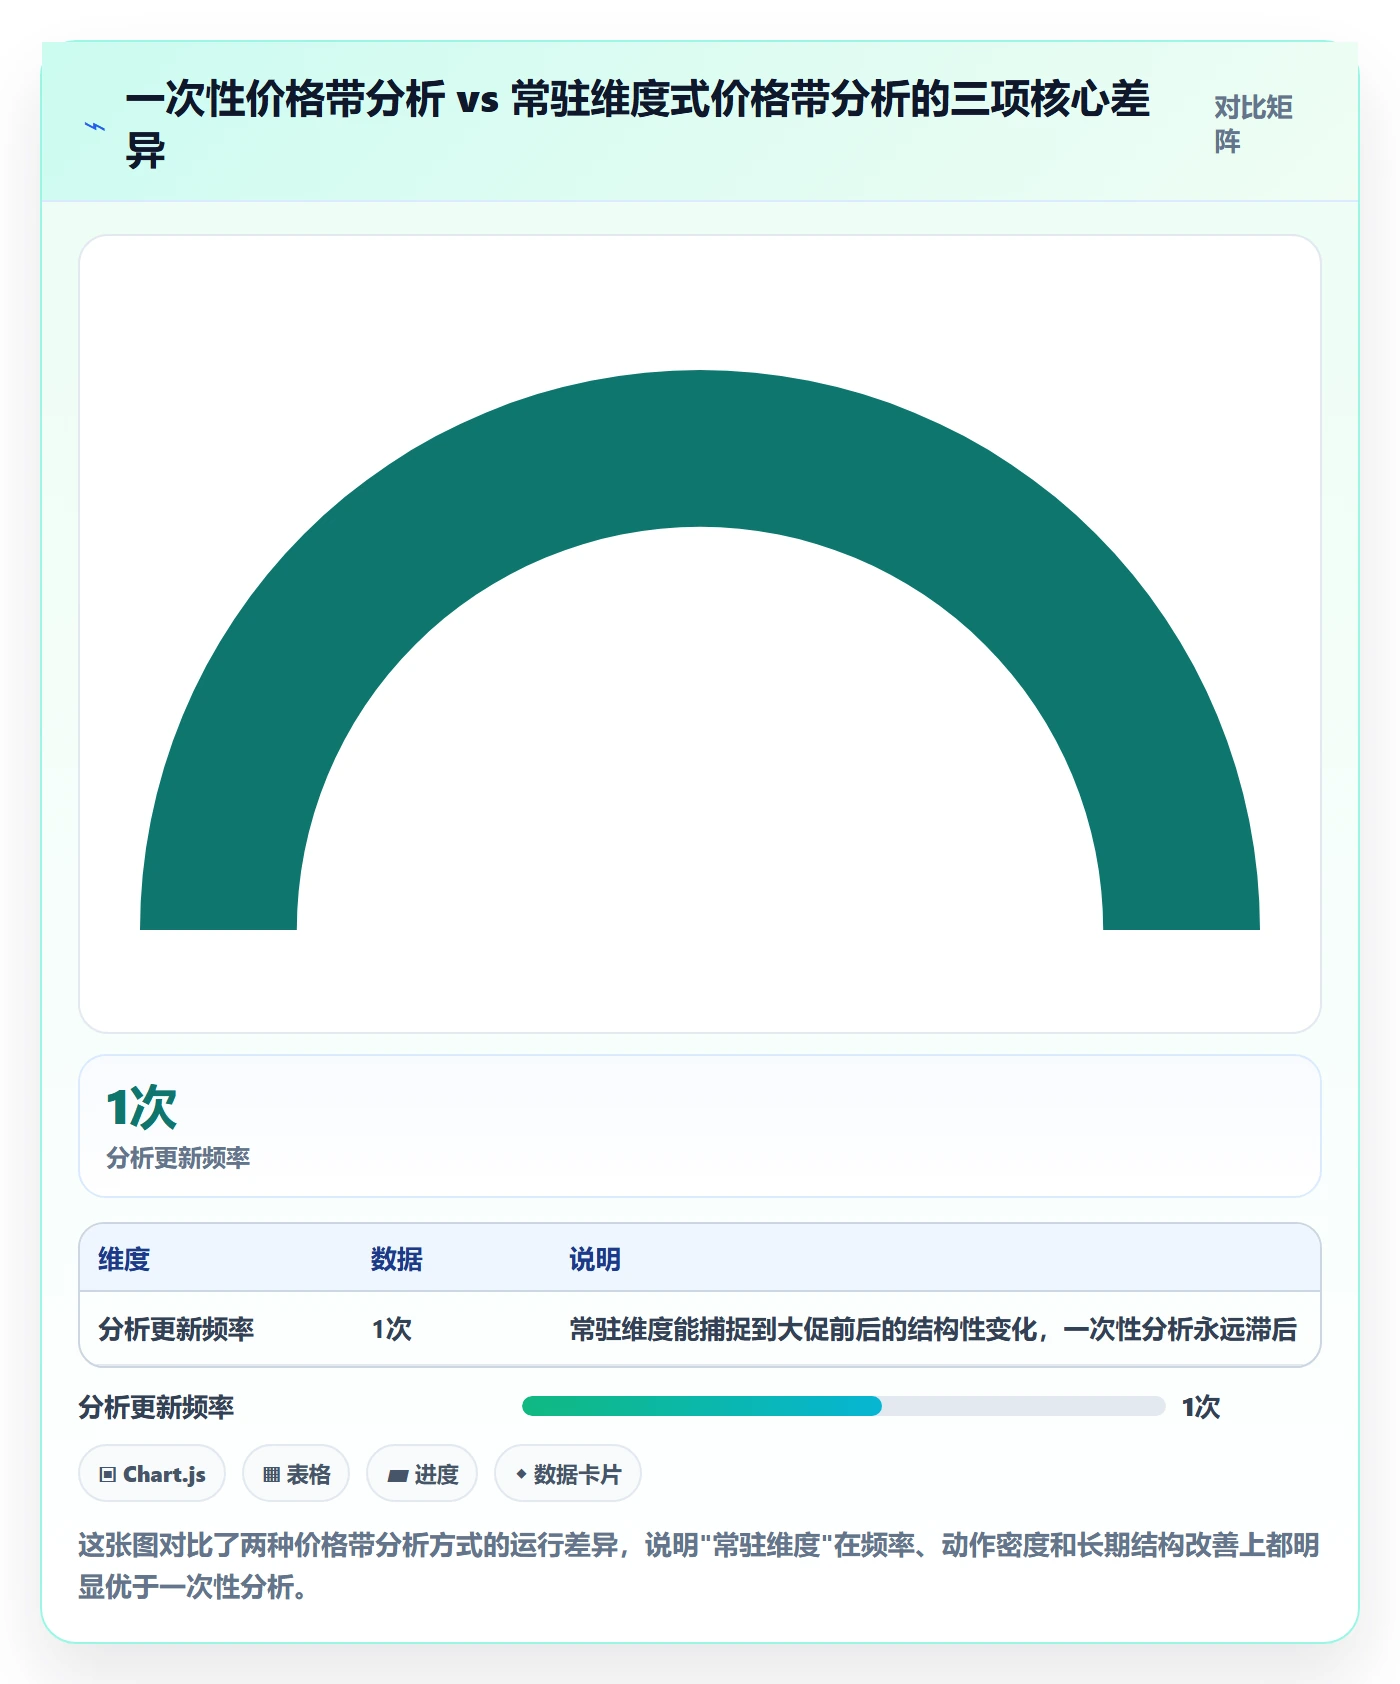Click the lightning bolt icon beside the title
Image resolution: width=1400 pixels, height=1684 pixels.
pyautogui.click(x=95, y=127)
